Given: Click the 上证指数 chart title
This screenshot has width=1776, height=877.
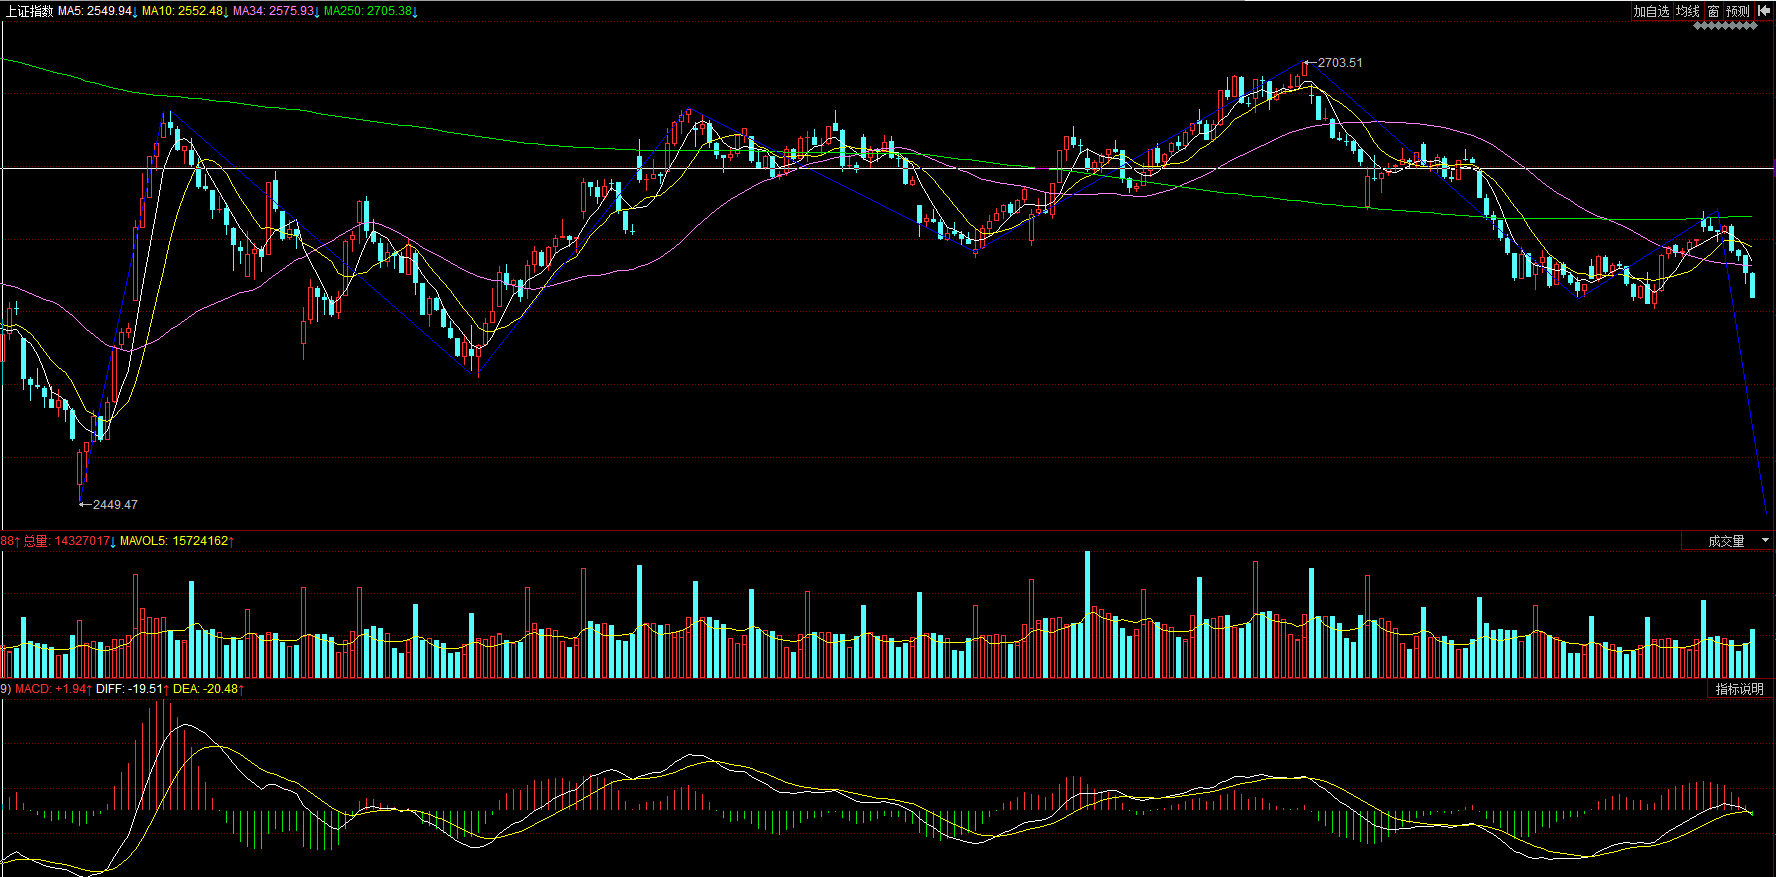Looking at the screenshot, I should point(29,11).
